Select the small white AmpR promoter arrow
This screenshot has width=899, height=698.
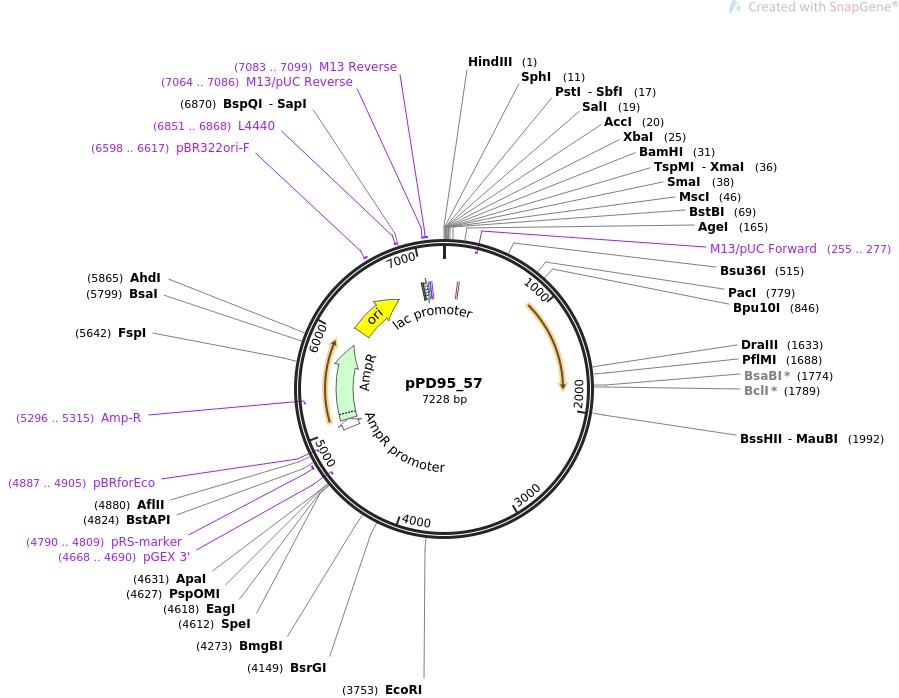[349, 425]
